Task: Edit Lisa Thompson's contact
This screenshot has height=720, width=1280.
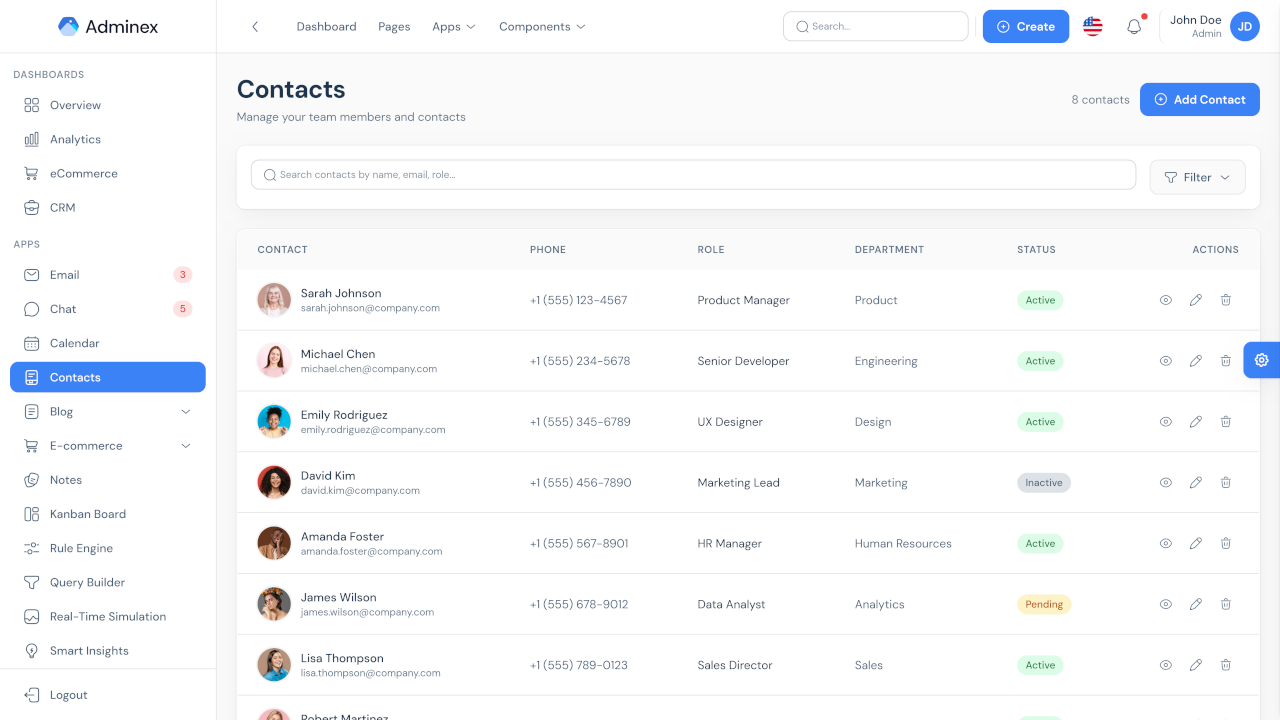Action: click(1196, 665)
